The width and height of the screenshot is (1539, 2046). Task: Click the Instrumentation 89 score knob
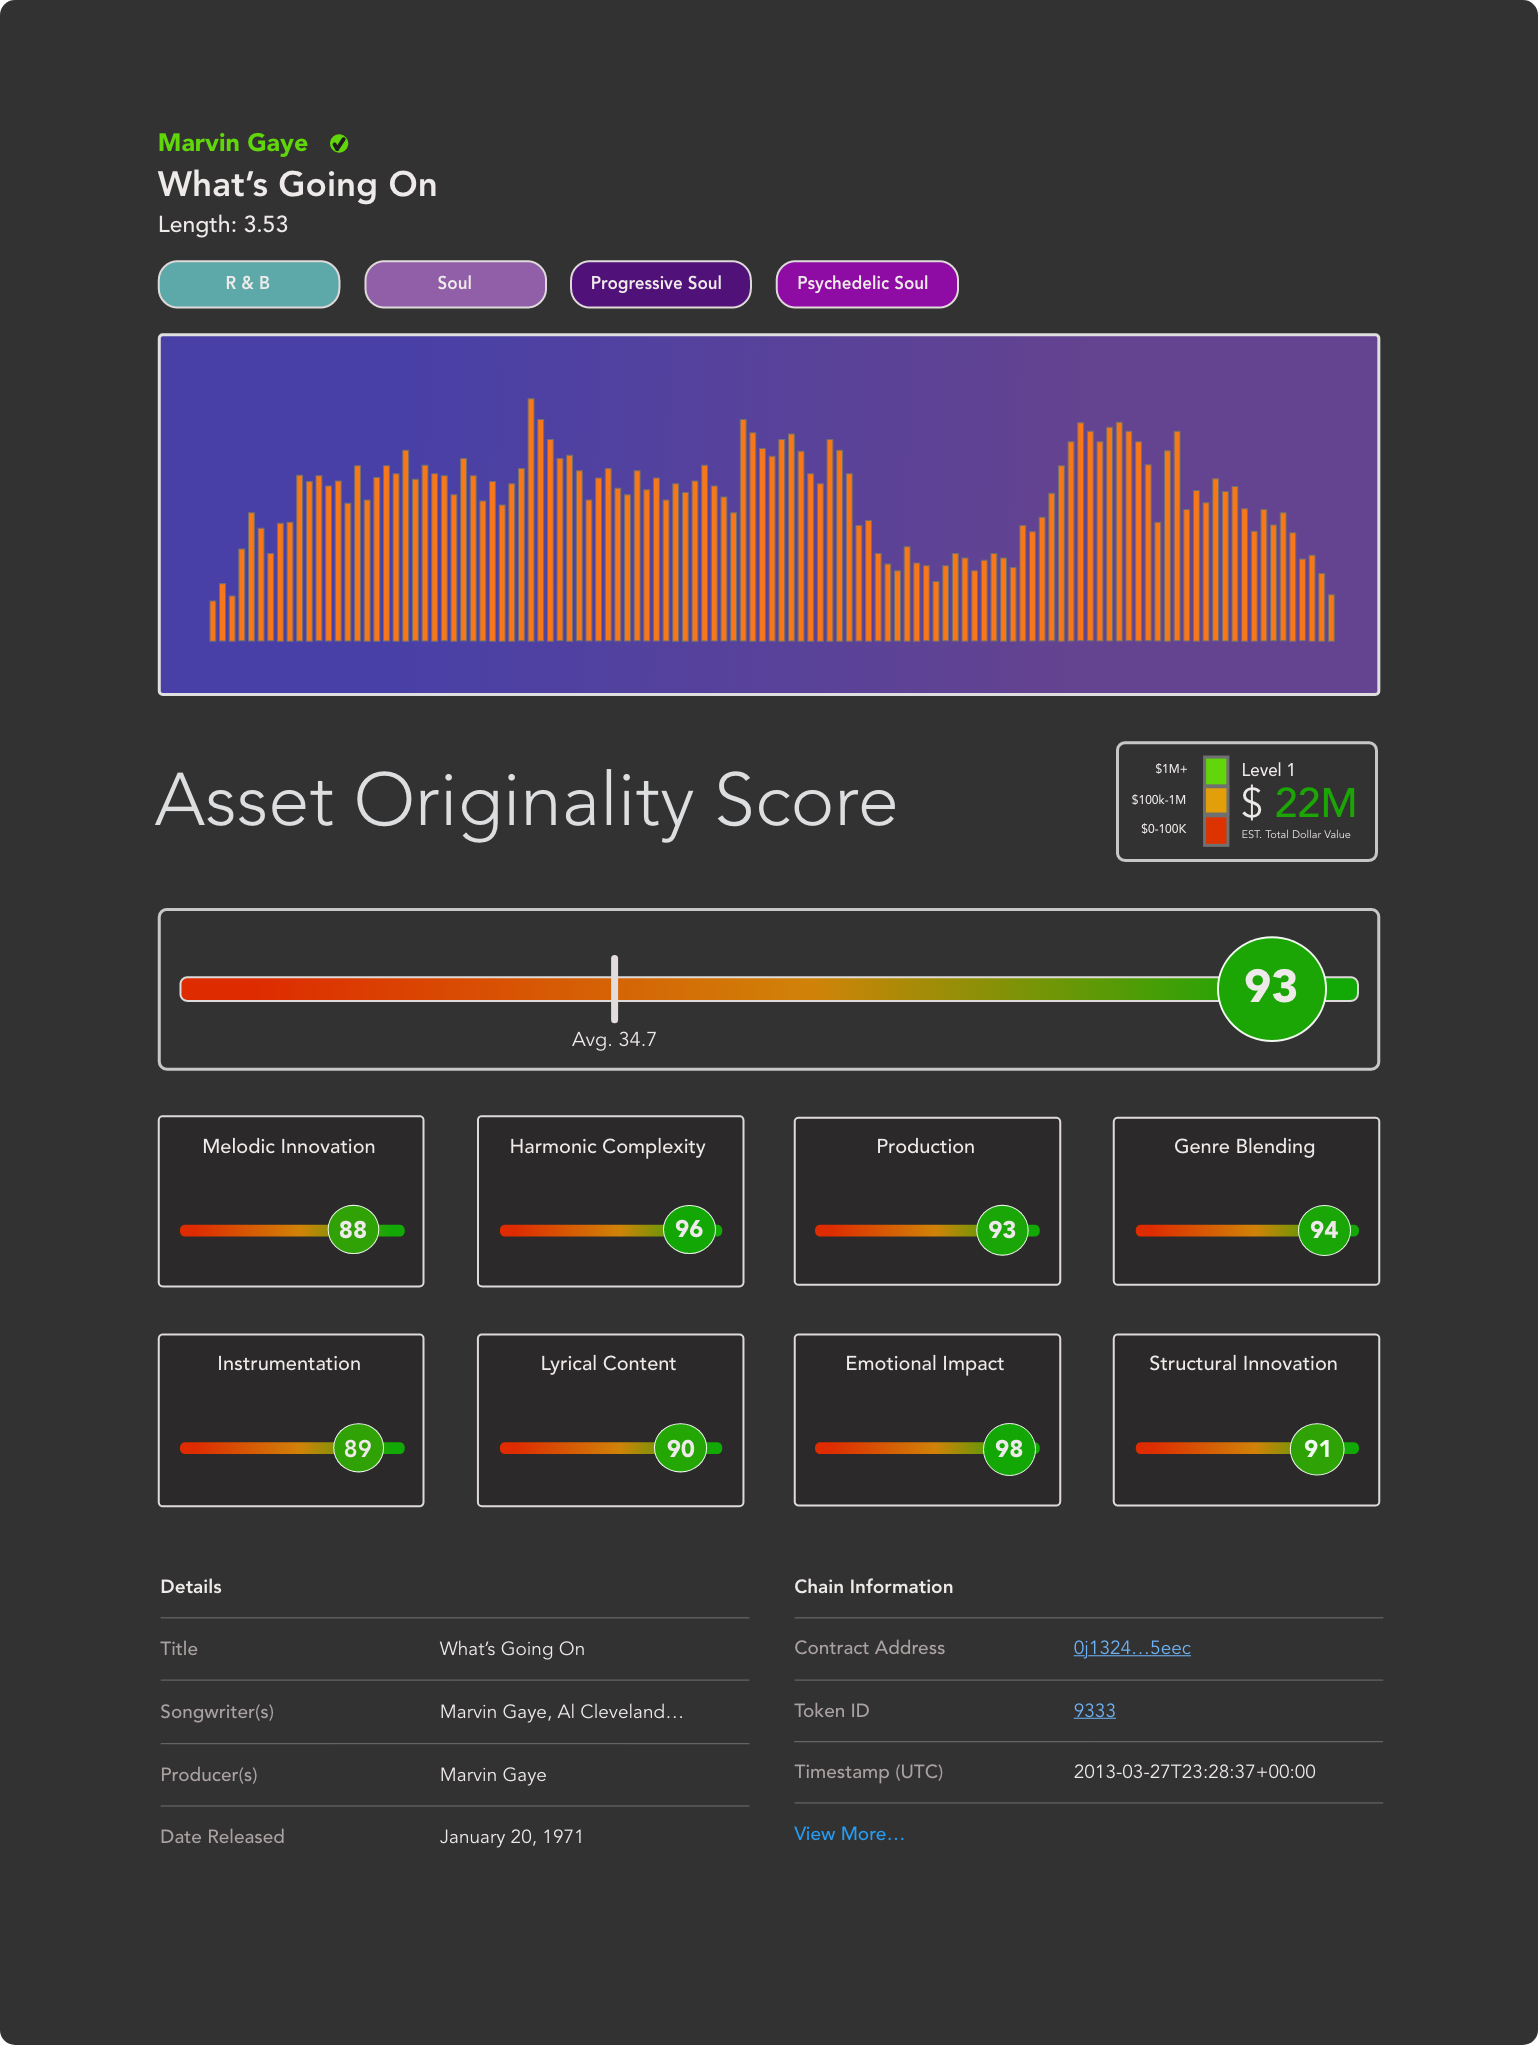[358, 1448]
